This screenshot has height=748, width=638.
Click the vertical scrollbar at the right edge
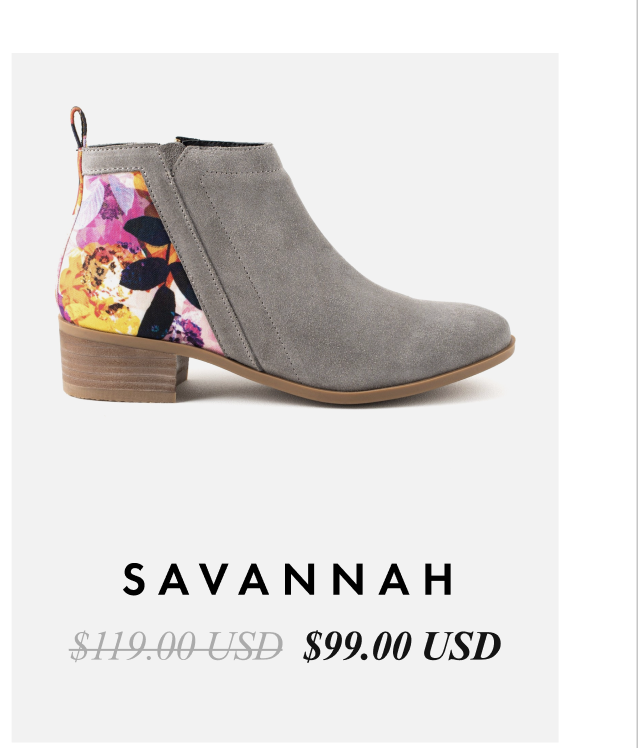[634, 374]
